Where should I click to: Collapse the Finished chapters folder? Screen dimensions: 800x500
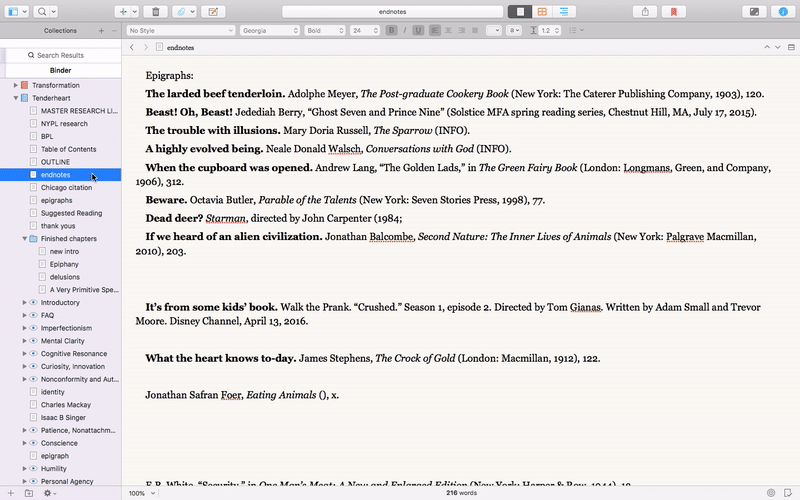tap(24, 238)
